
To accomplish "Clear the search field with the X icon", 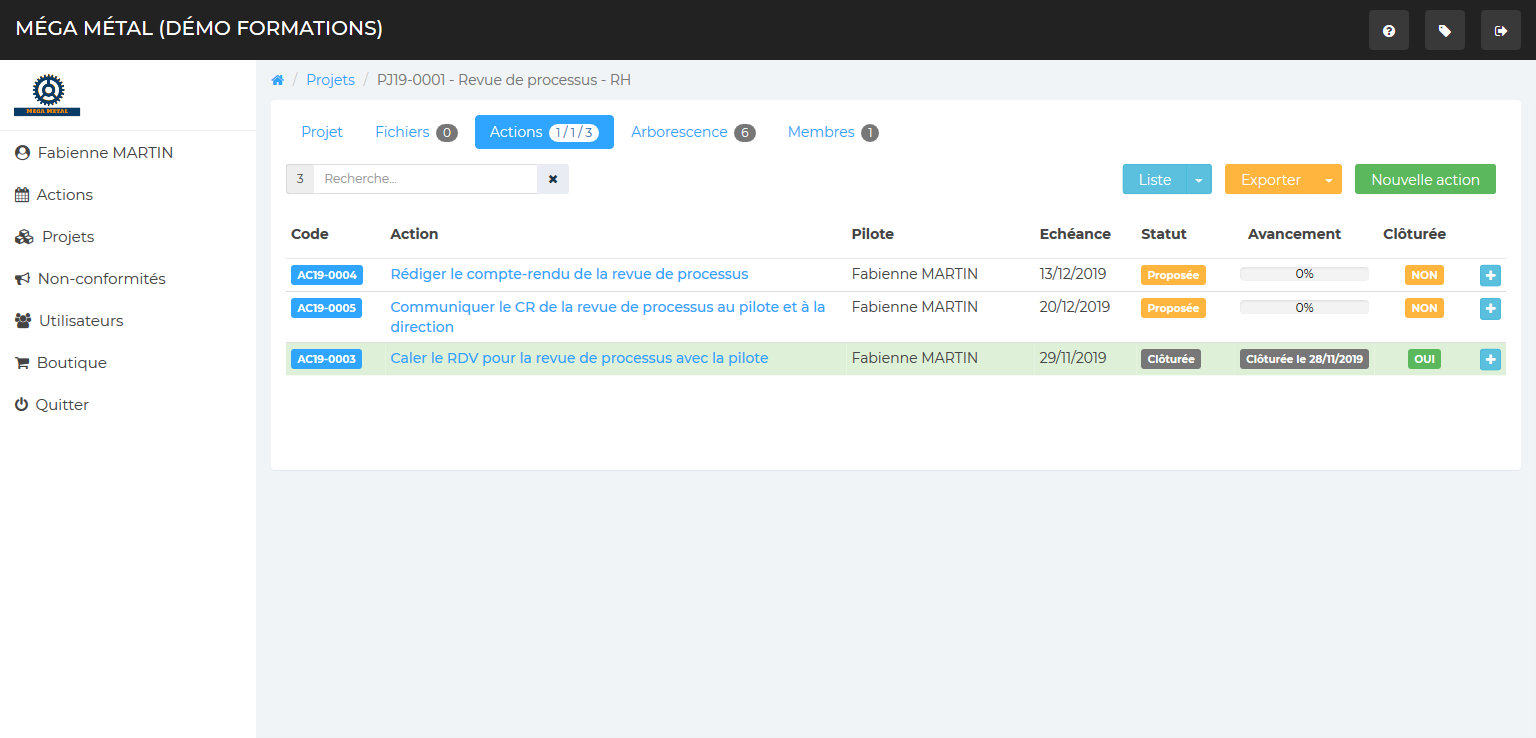I will [553, 179].
